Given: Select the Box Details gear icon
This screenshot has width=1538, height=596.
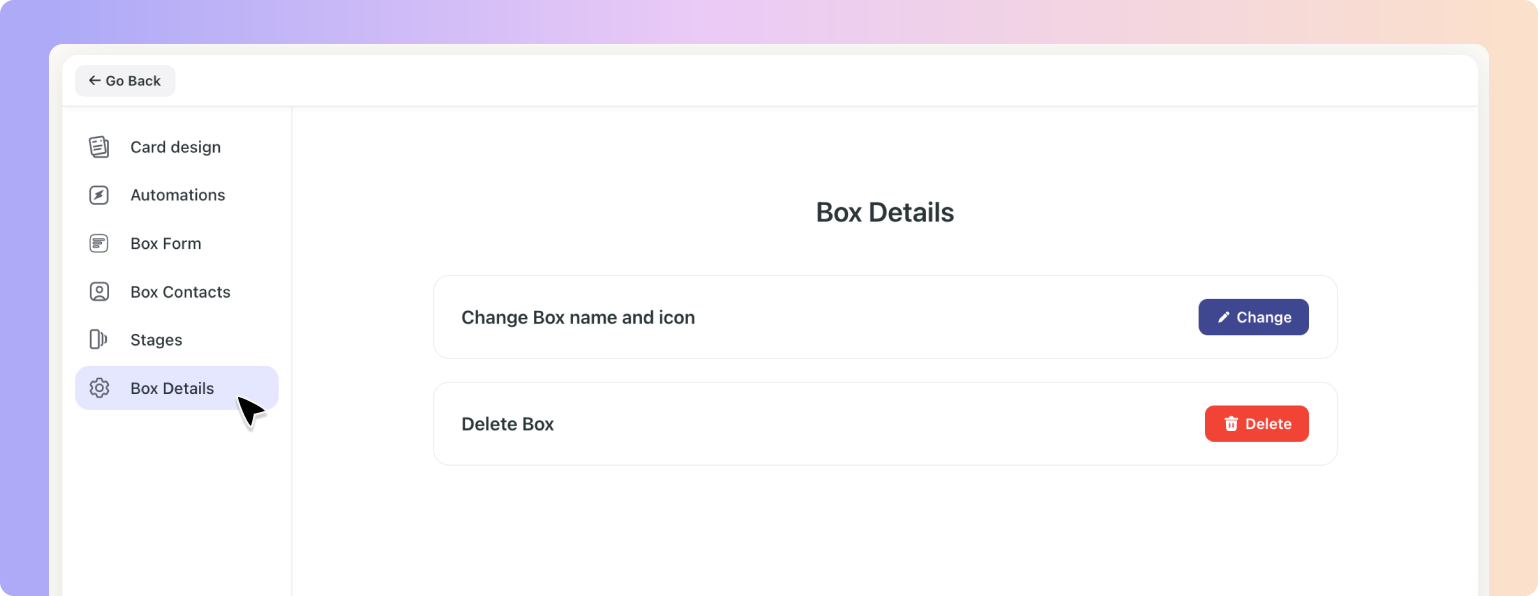Looking at the screenshot, I should [x=99, y=388].
